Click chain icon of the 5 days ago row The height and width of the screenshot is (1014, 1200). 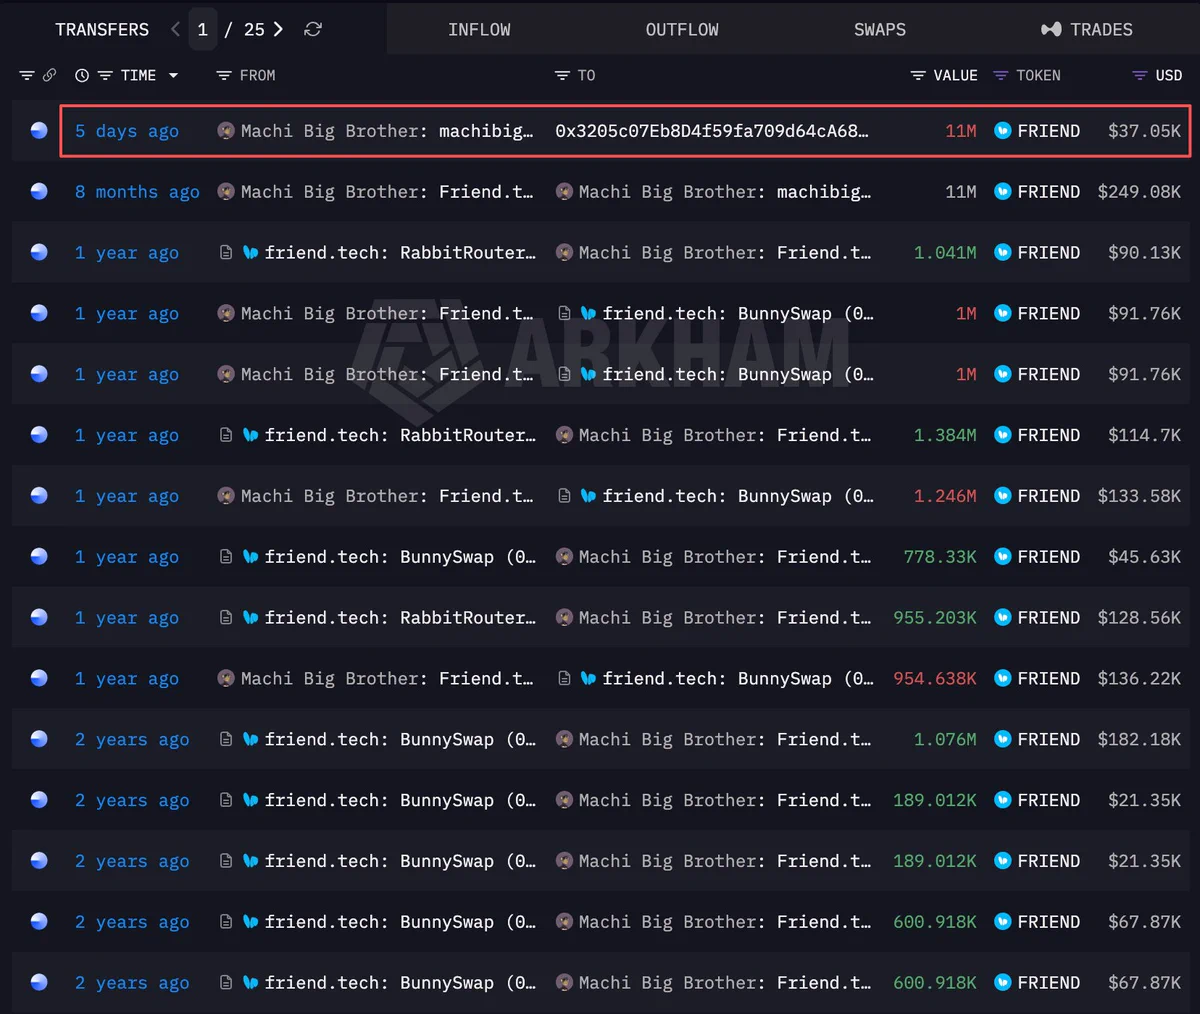point(39,131)
